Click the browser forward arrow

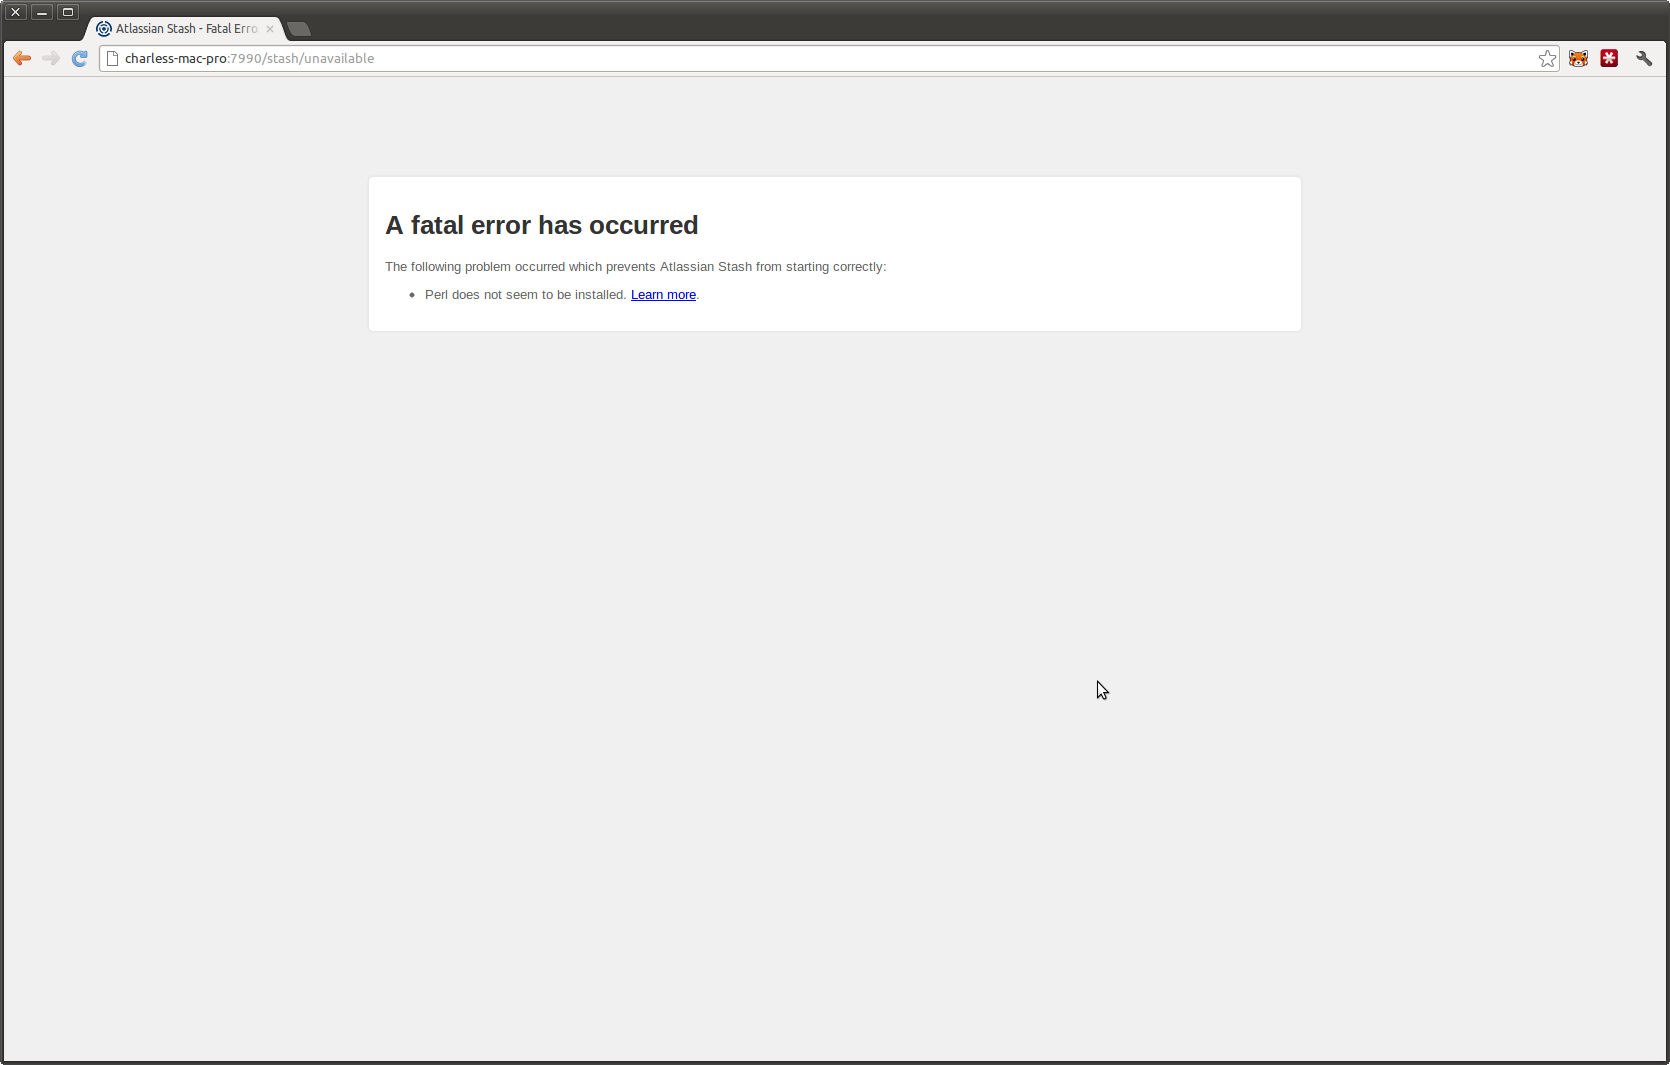point(51,58)
